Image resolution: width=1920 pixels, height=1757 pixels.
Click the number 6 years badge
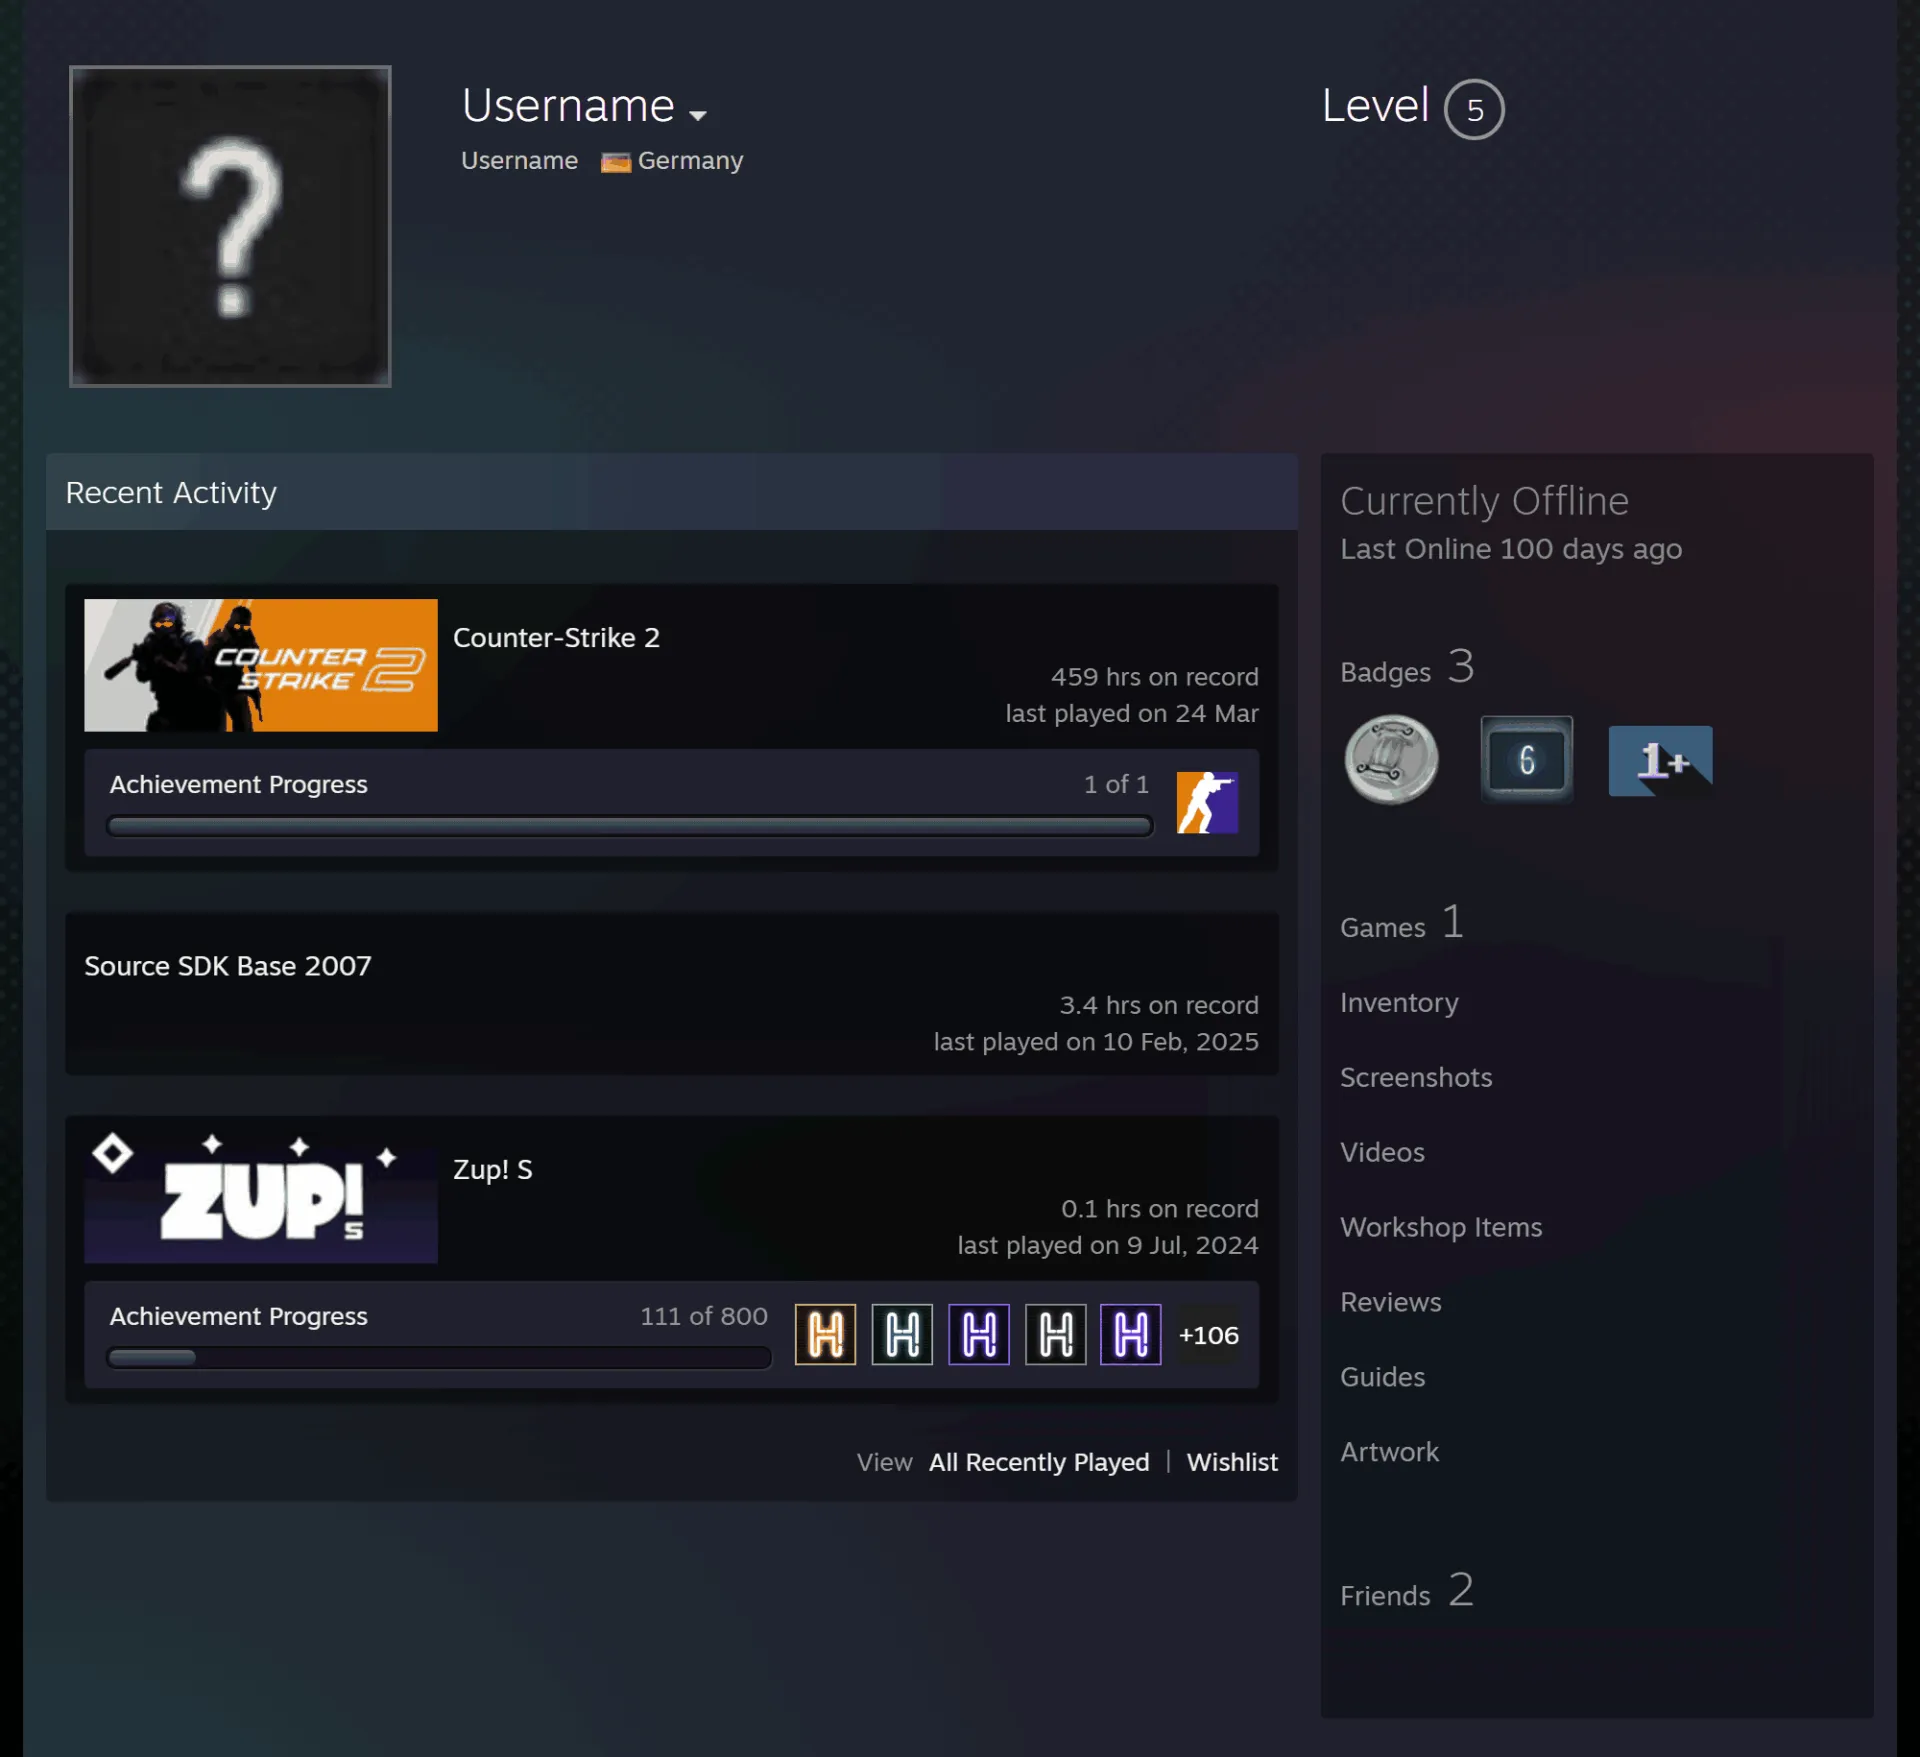[x=1527, y=759]
